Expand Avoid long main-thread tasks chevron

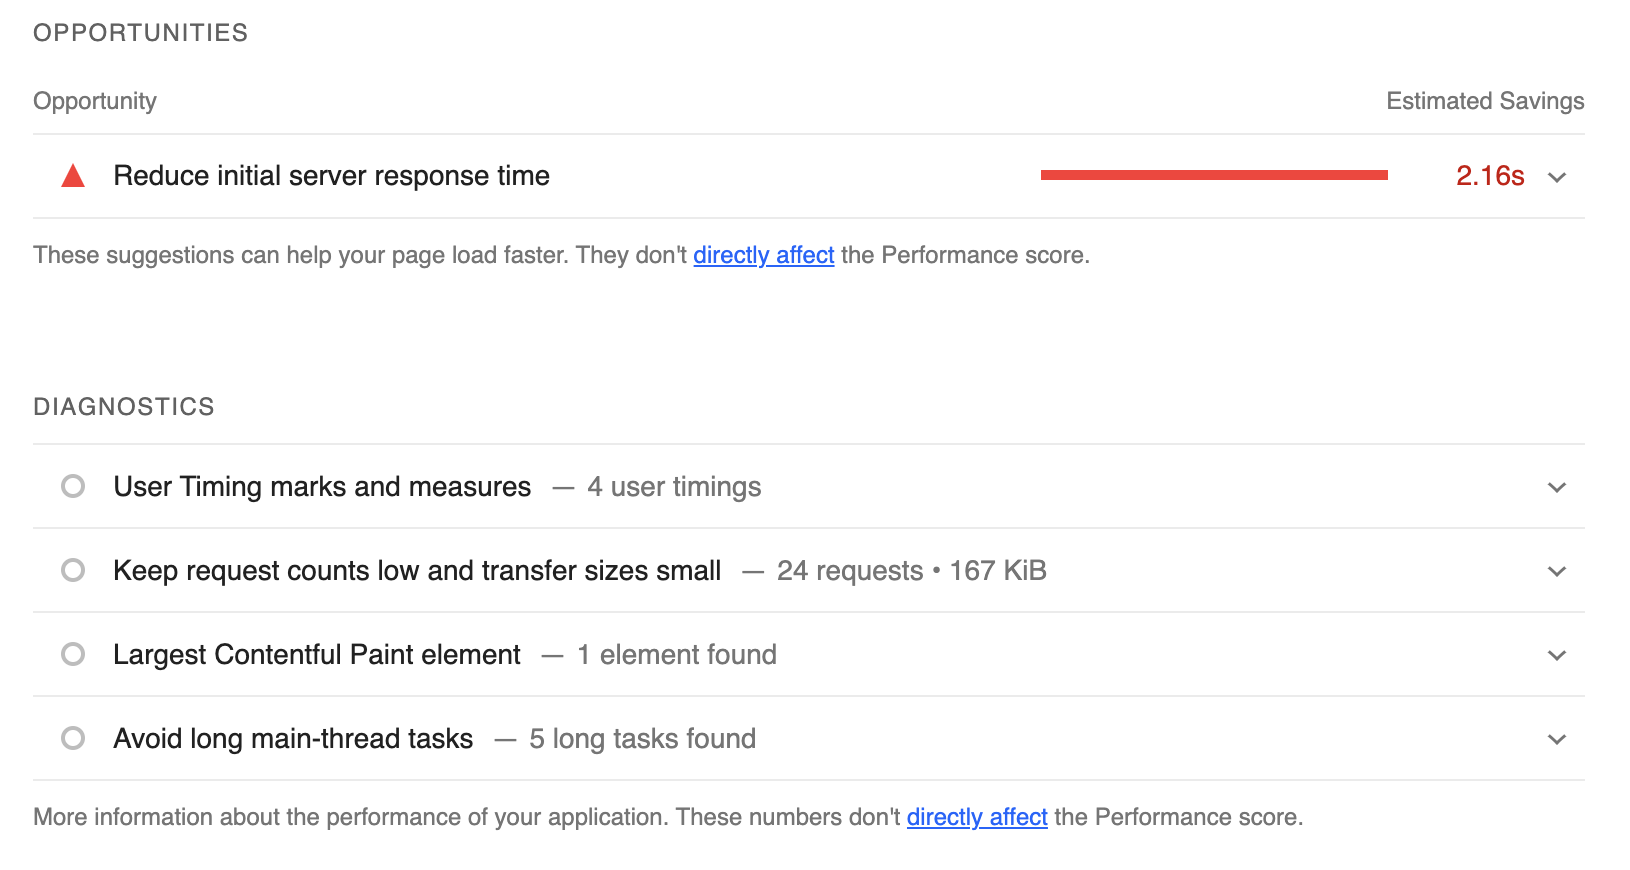1557,740
